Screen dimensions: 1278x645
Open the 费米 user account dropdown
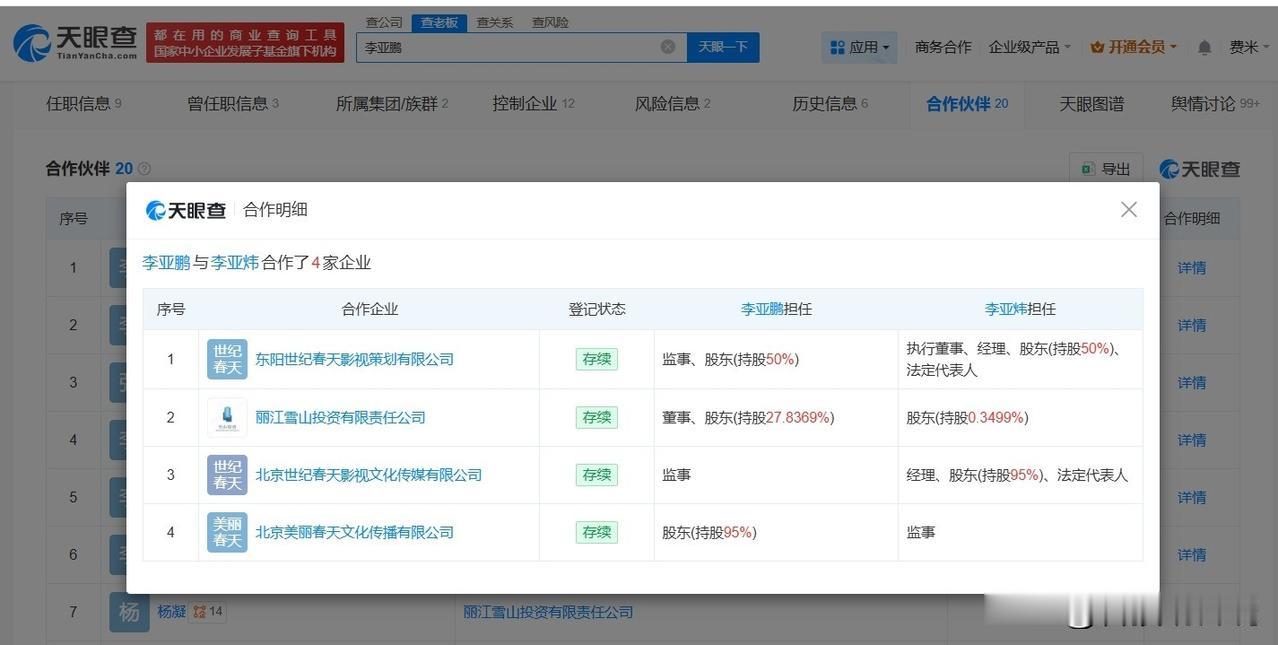coord(1248,47)
